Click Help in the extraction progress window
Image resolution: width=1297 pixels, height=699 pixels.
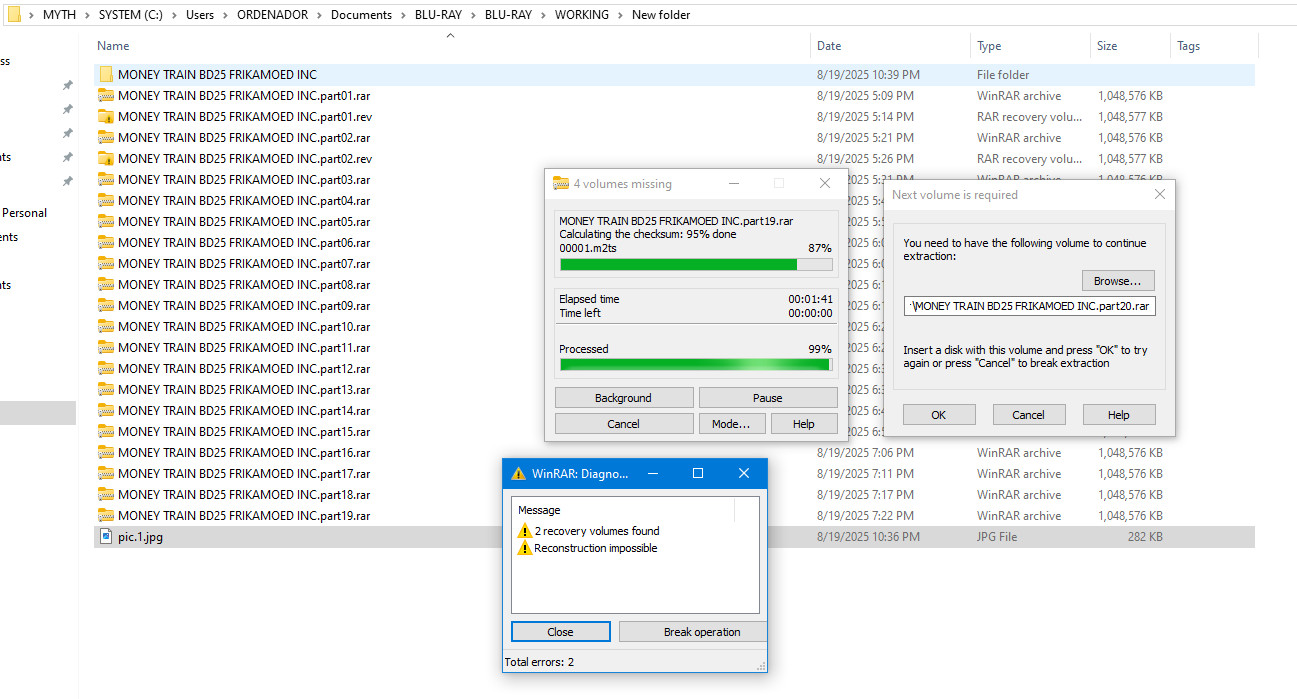(x=804, y=424)
